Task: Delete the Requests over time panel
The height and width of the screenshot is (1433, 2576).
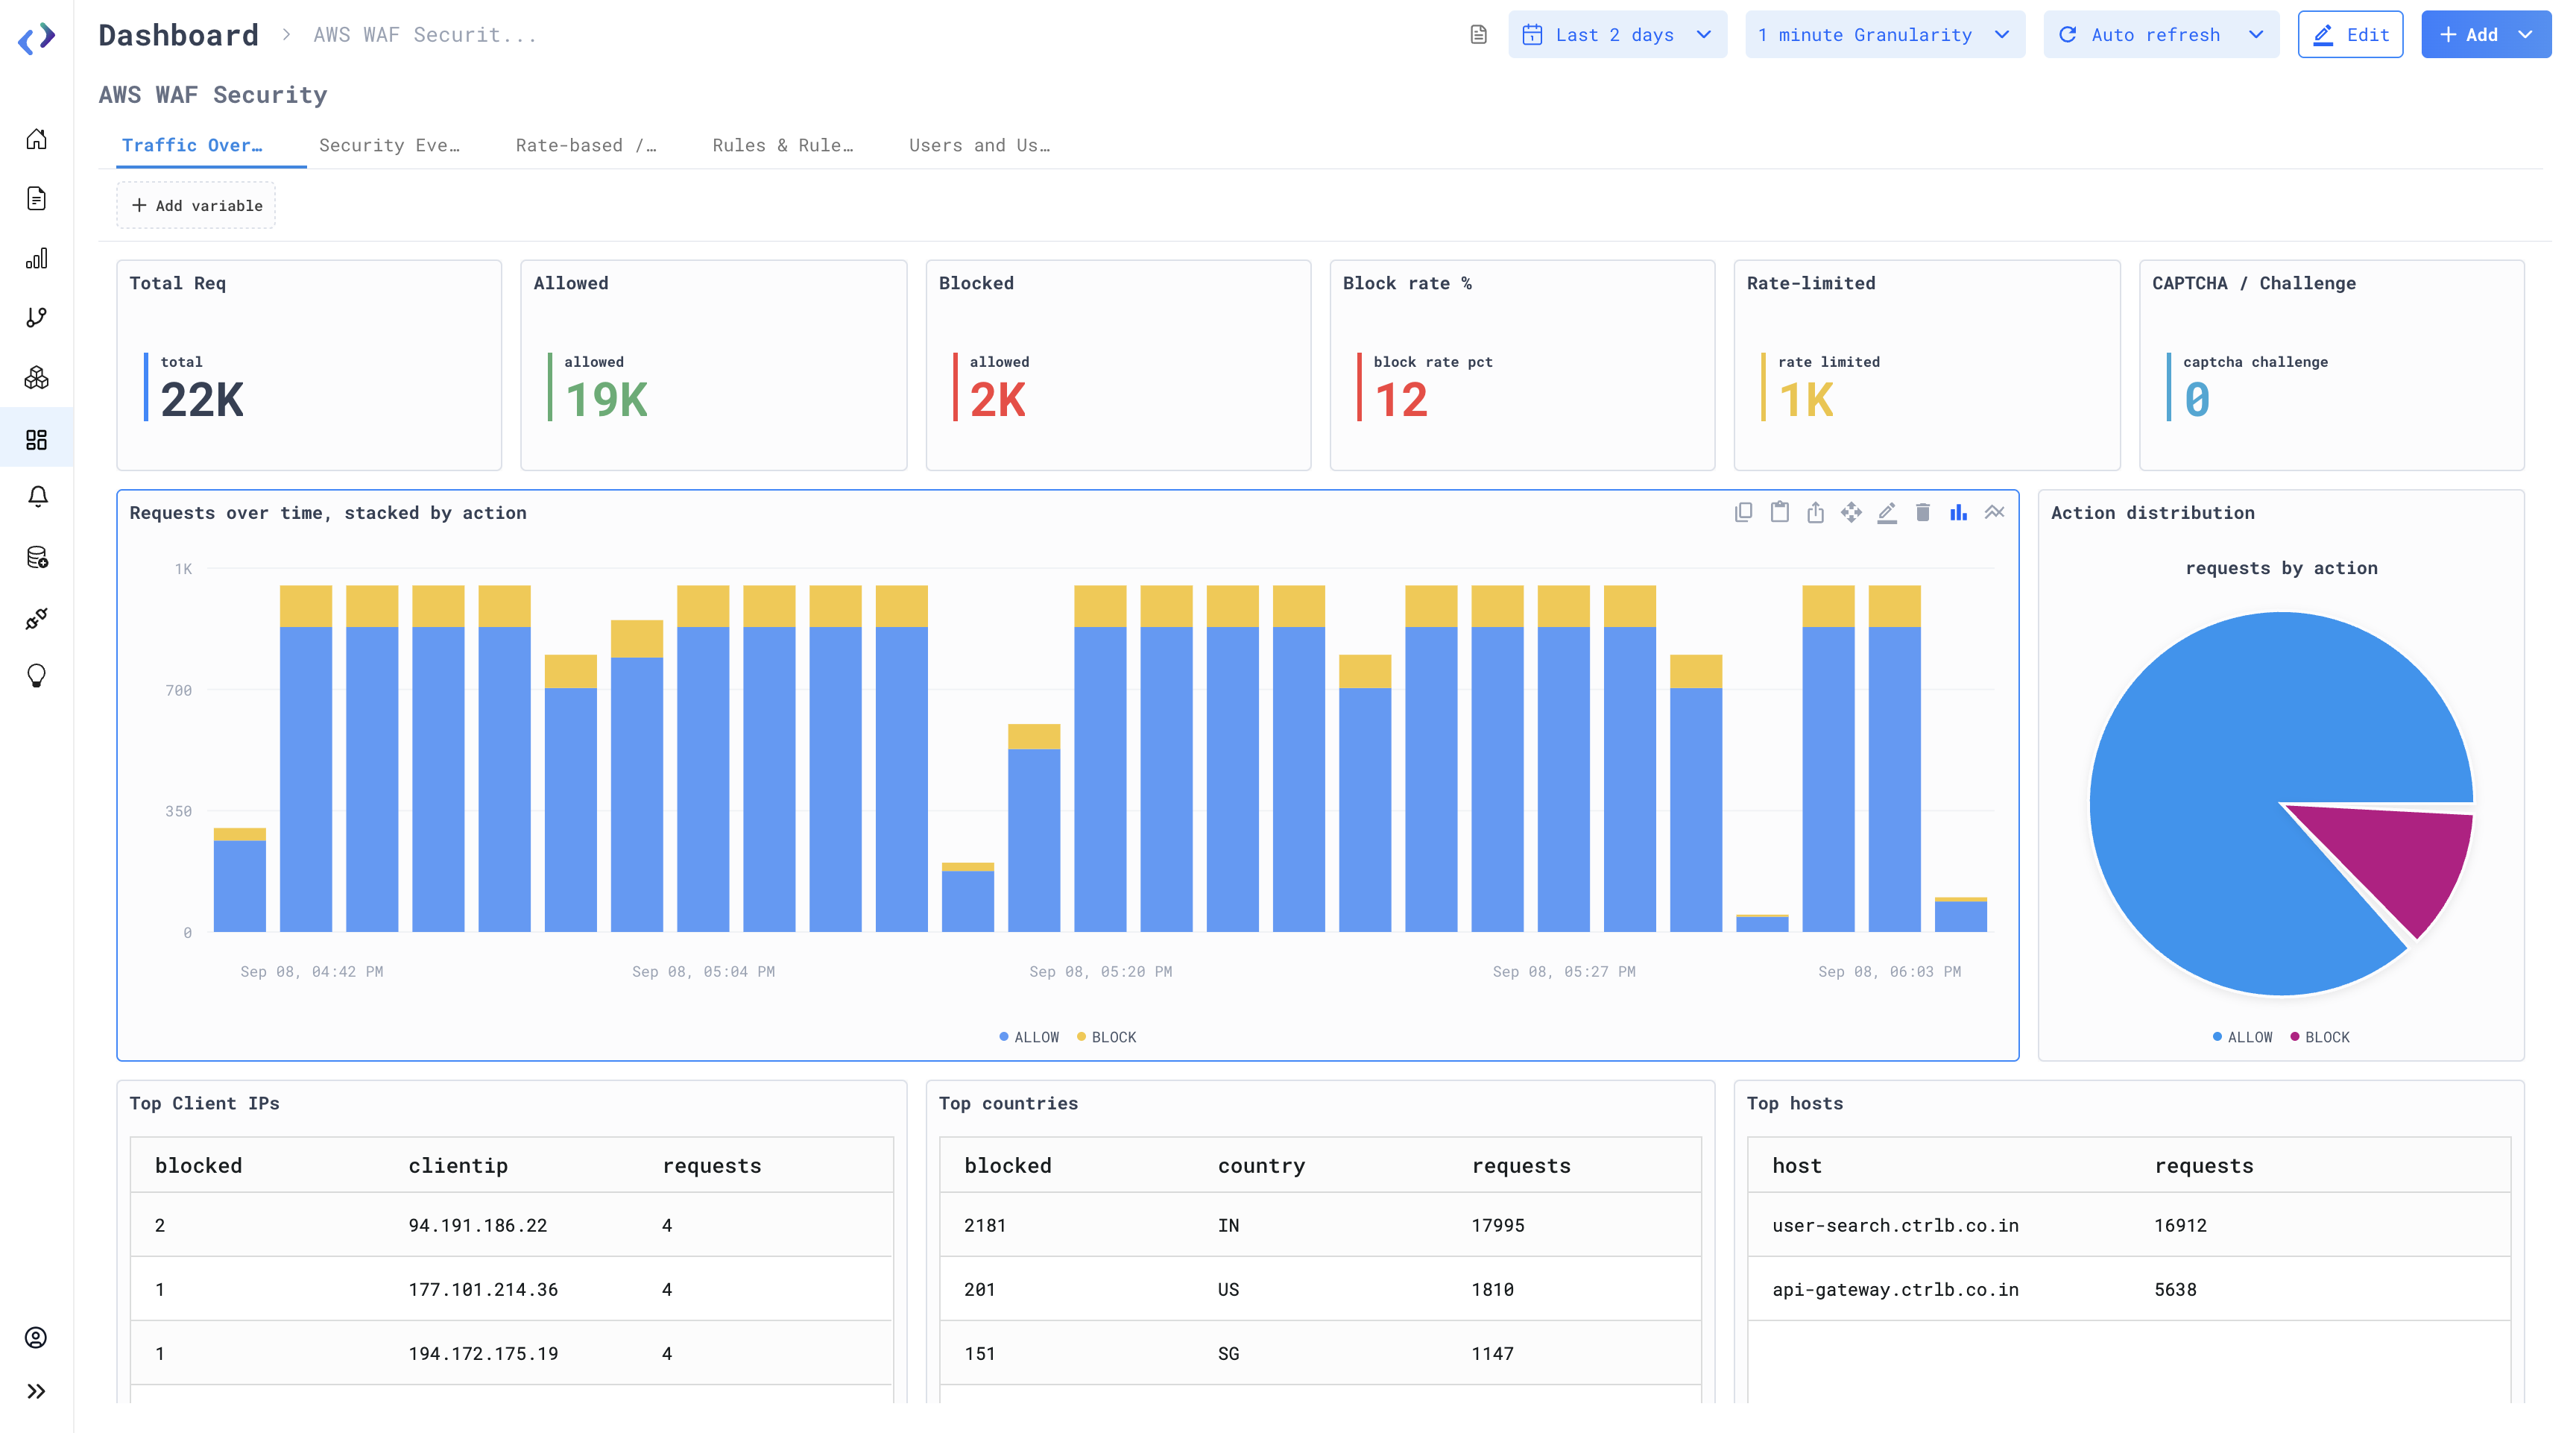Action: pos(1922,512)
